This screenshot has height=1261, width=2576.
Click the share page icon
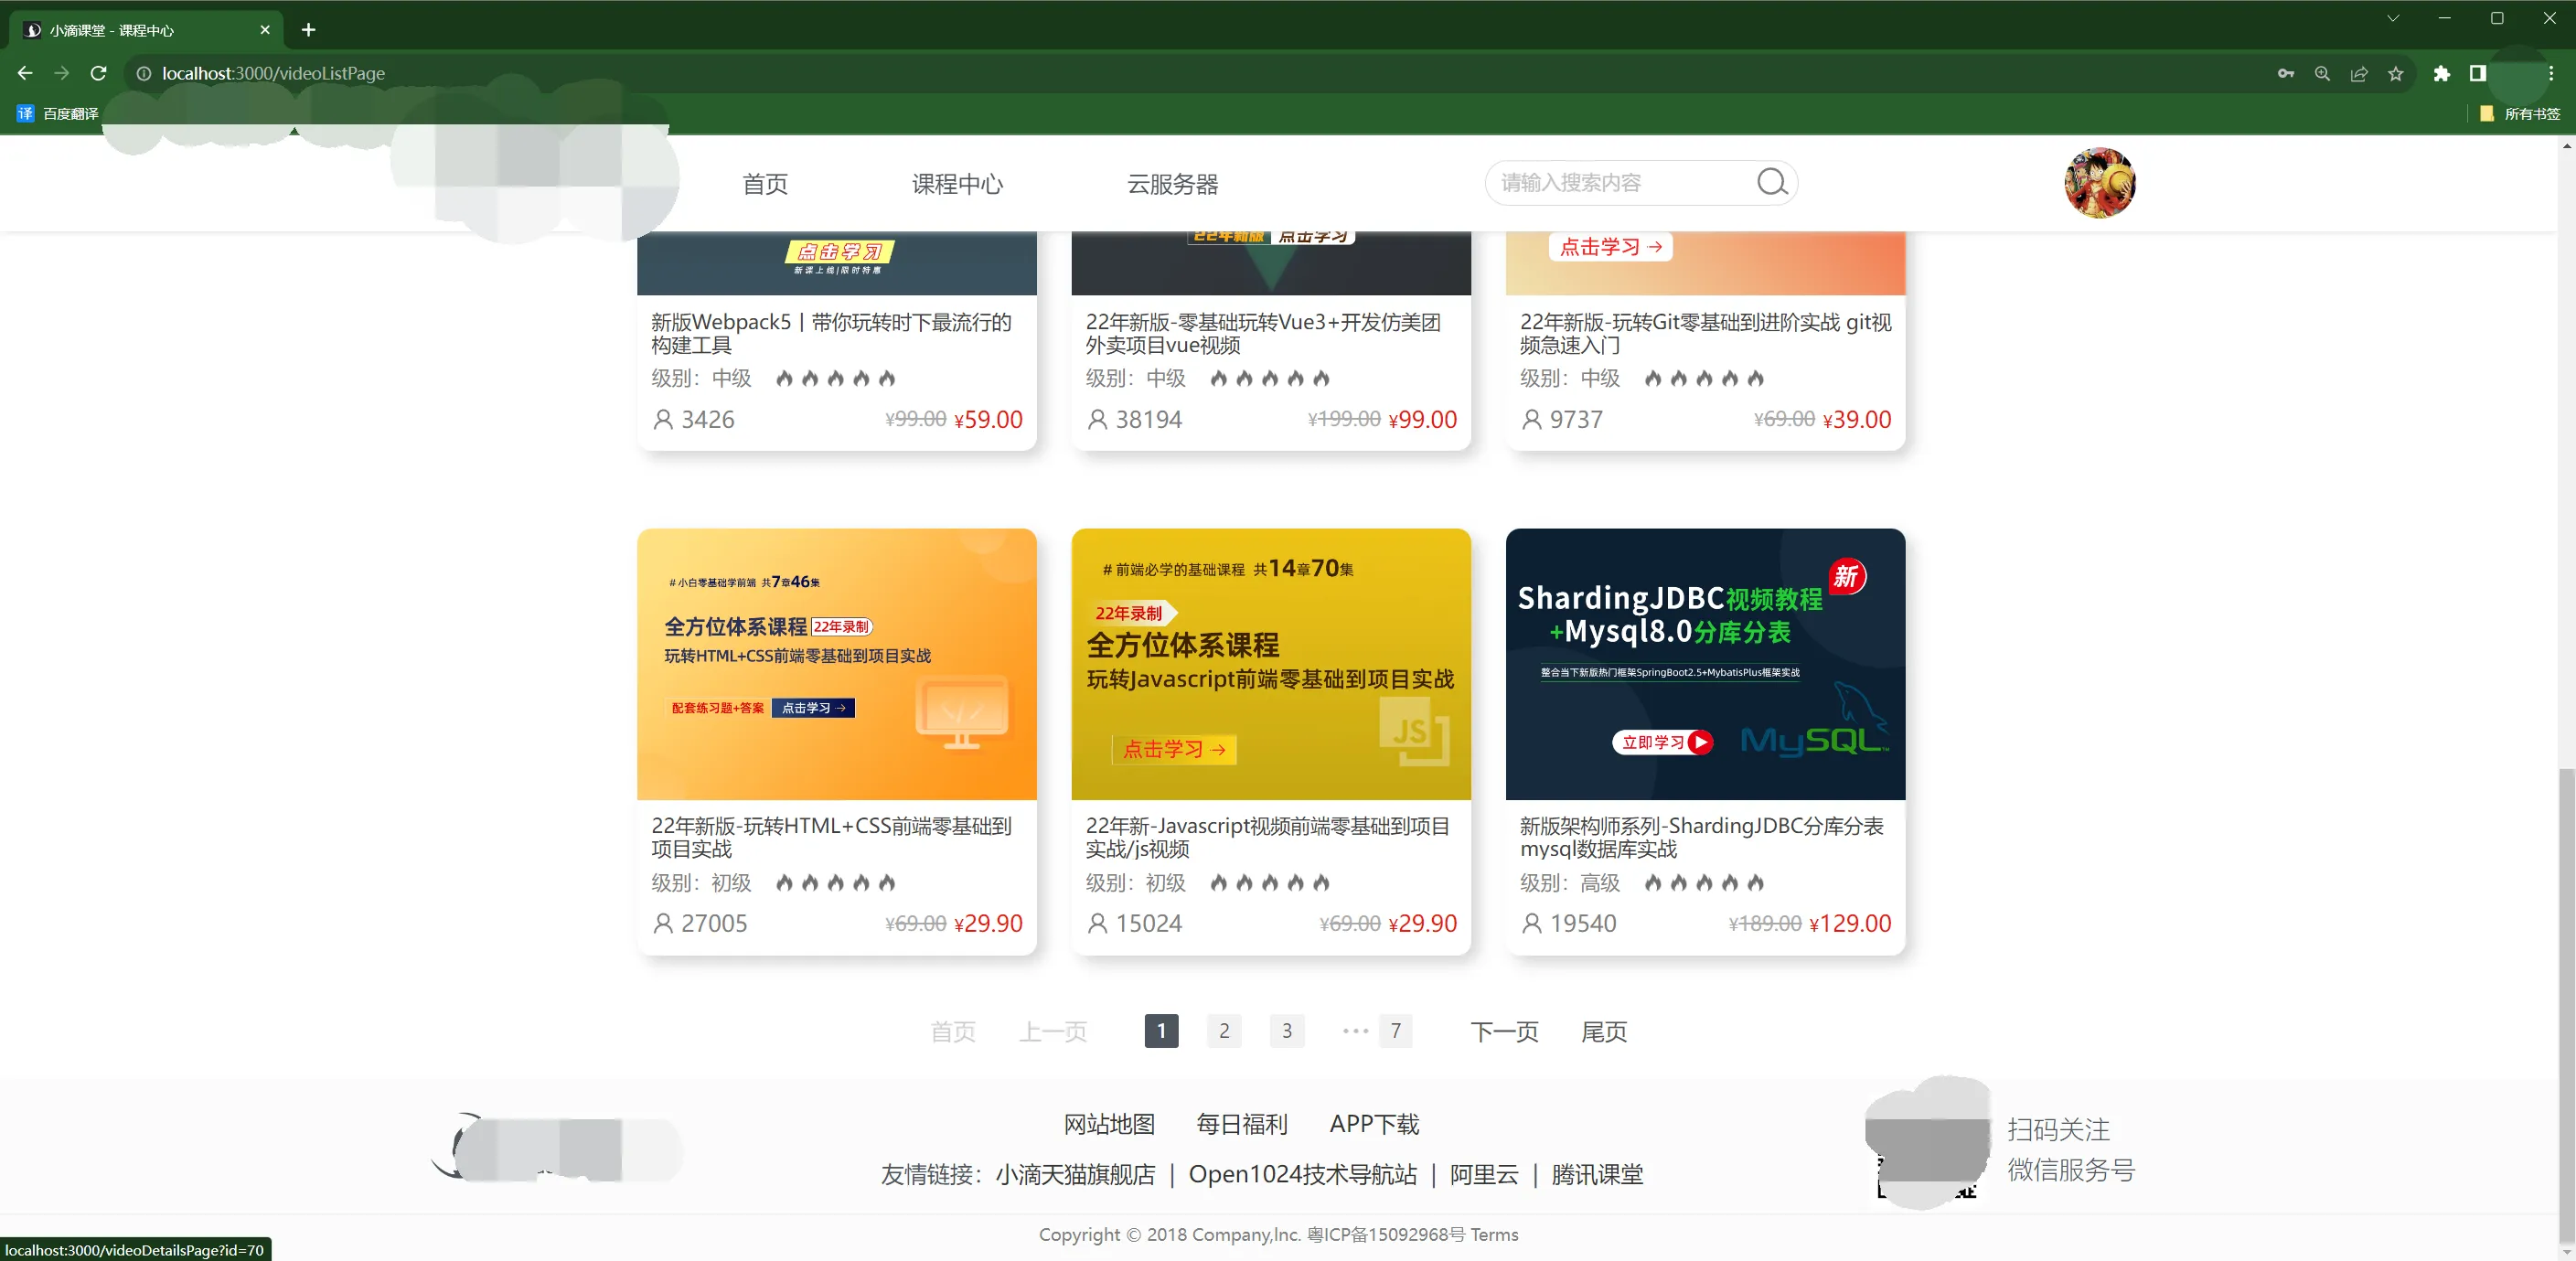[x=2359, y=73]
